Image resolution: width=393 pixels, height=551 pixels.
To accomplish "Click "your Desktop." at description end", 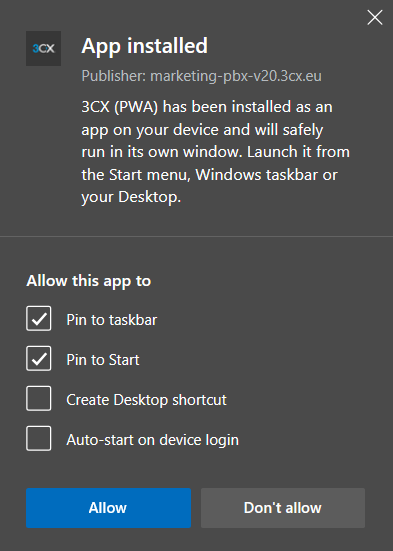I will tap(131, 197).
